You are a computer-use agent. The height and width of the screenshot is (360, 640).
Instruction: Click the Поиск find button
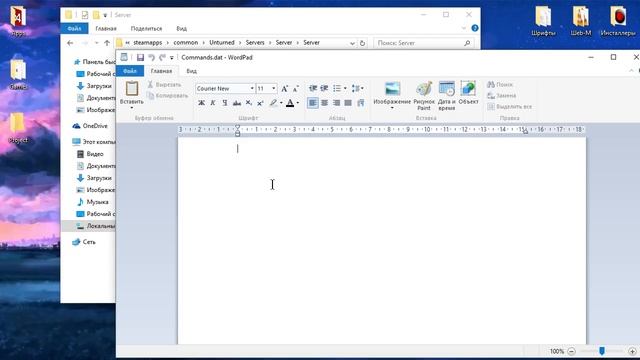pyautogui.click(x=500, y=84)
